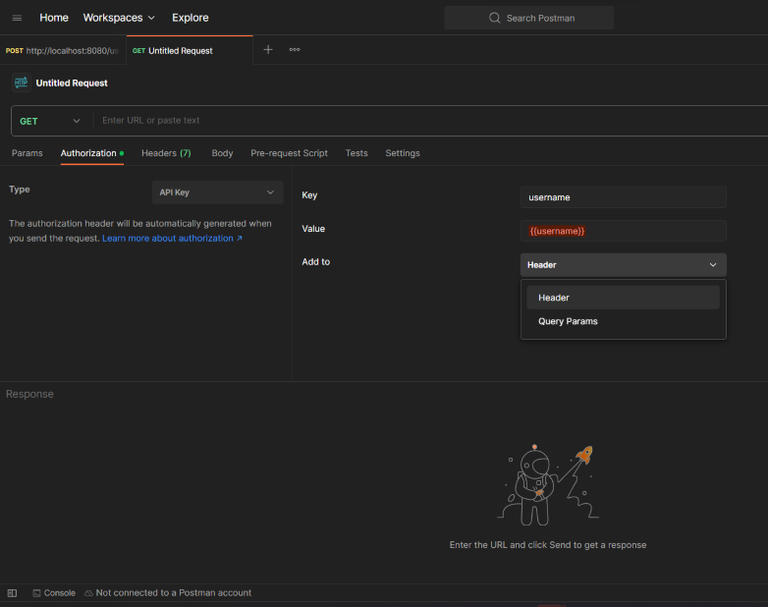Viewport: 768px width, 607px height.
Task: Open the request Settings tab
Action: pos(403,153)
